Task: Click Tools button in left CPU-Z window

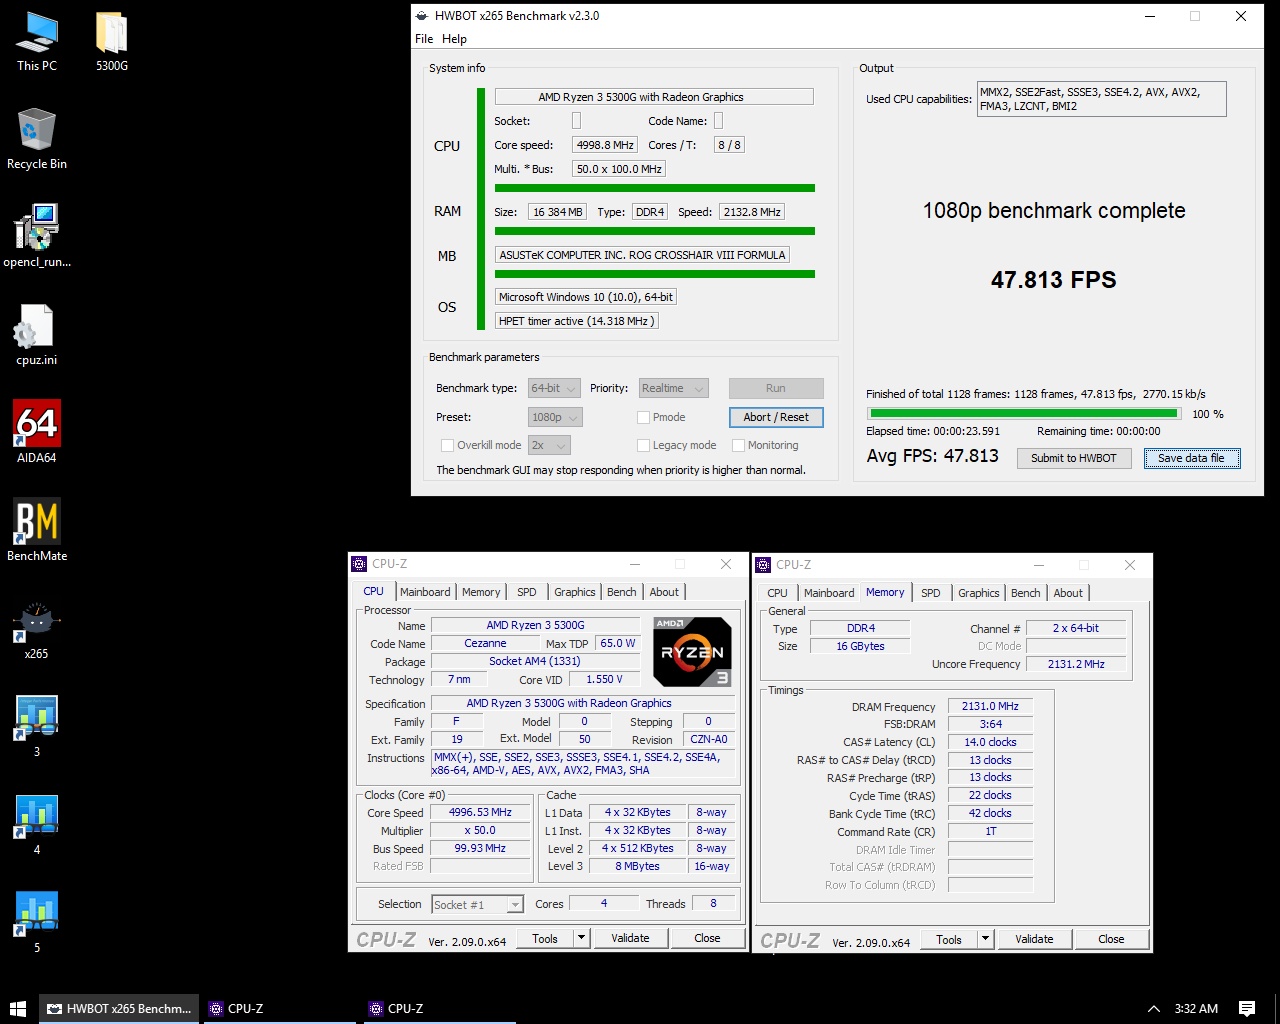Action: tap(545, 938)
